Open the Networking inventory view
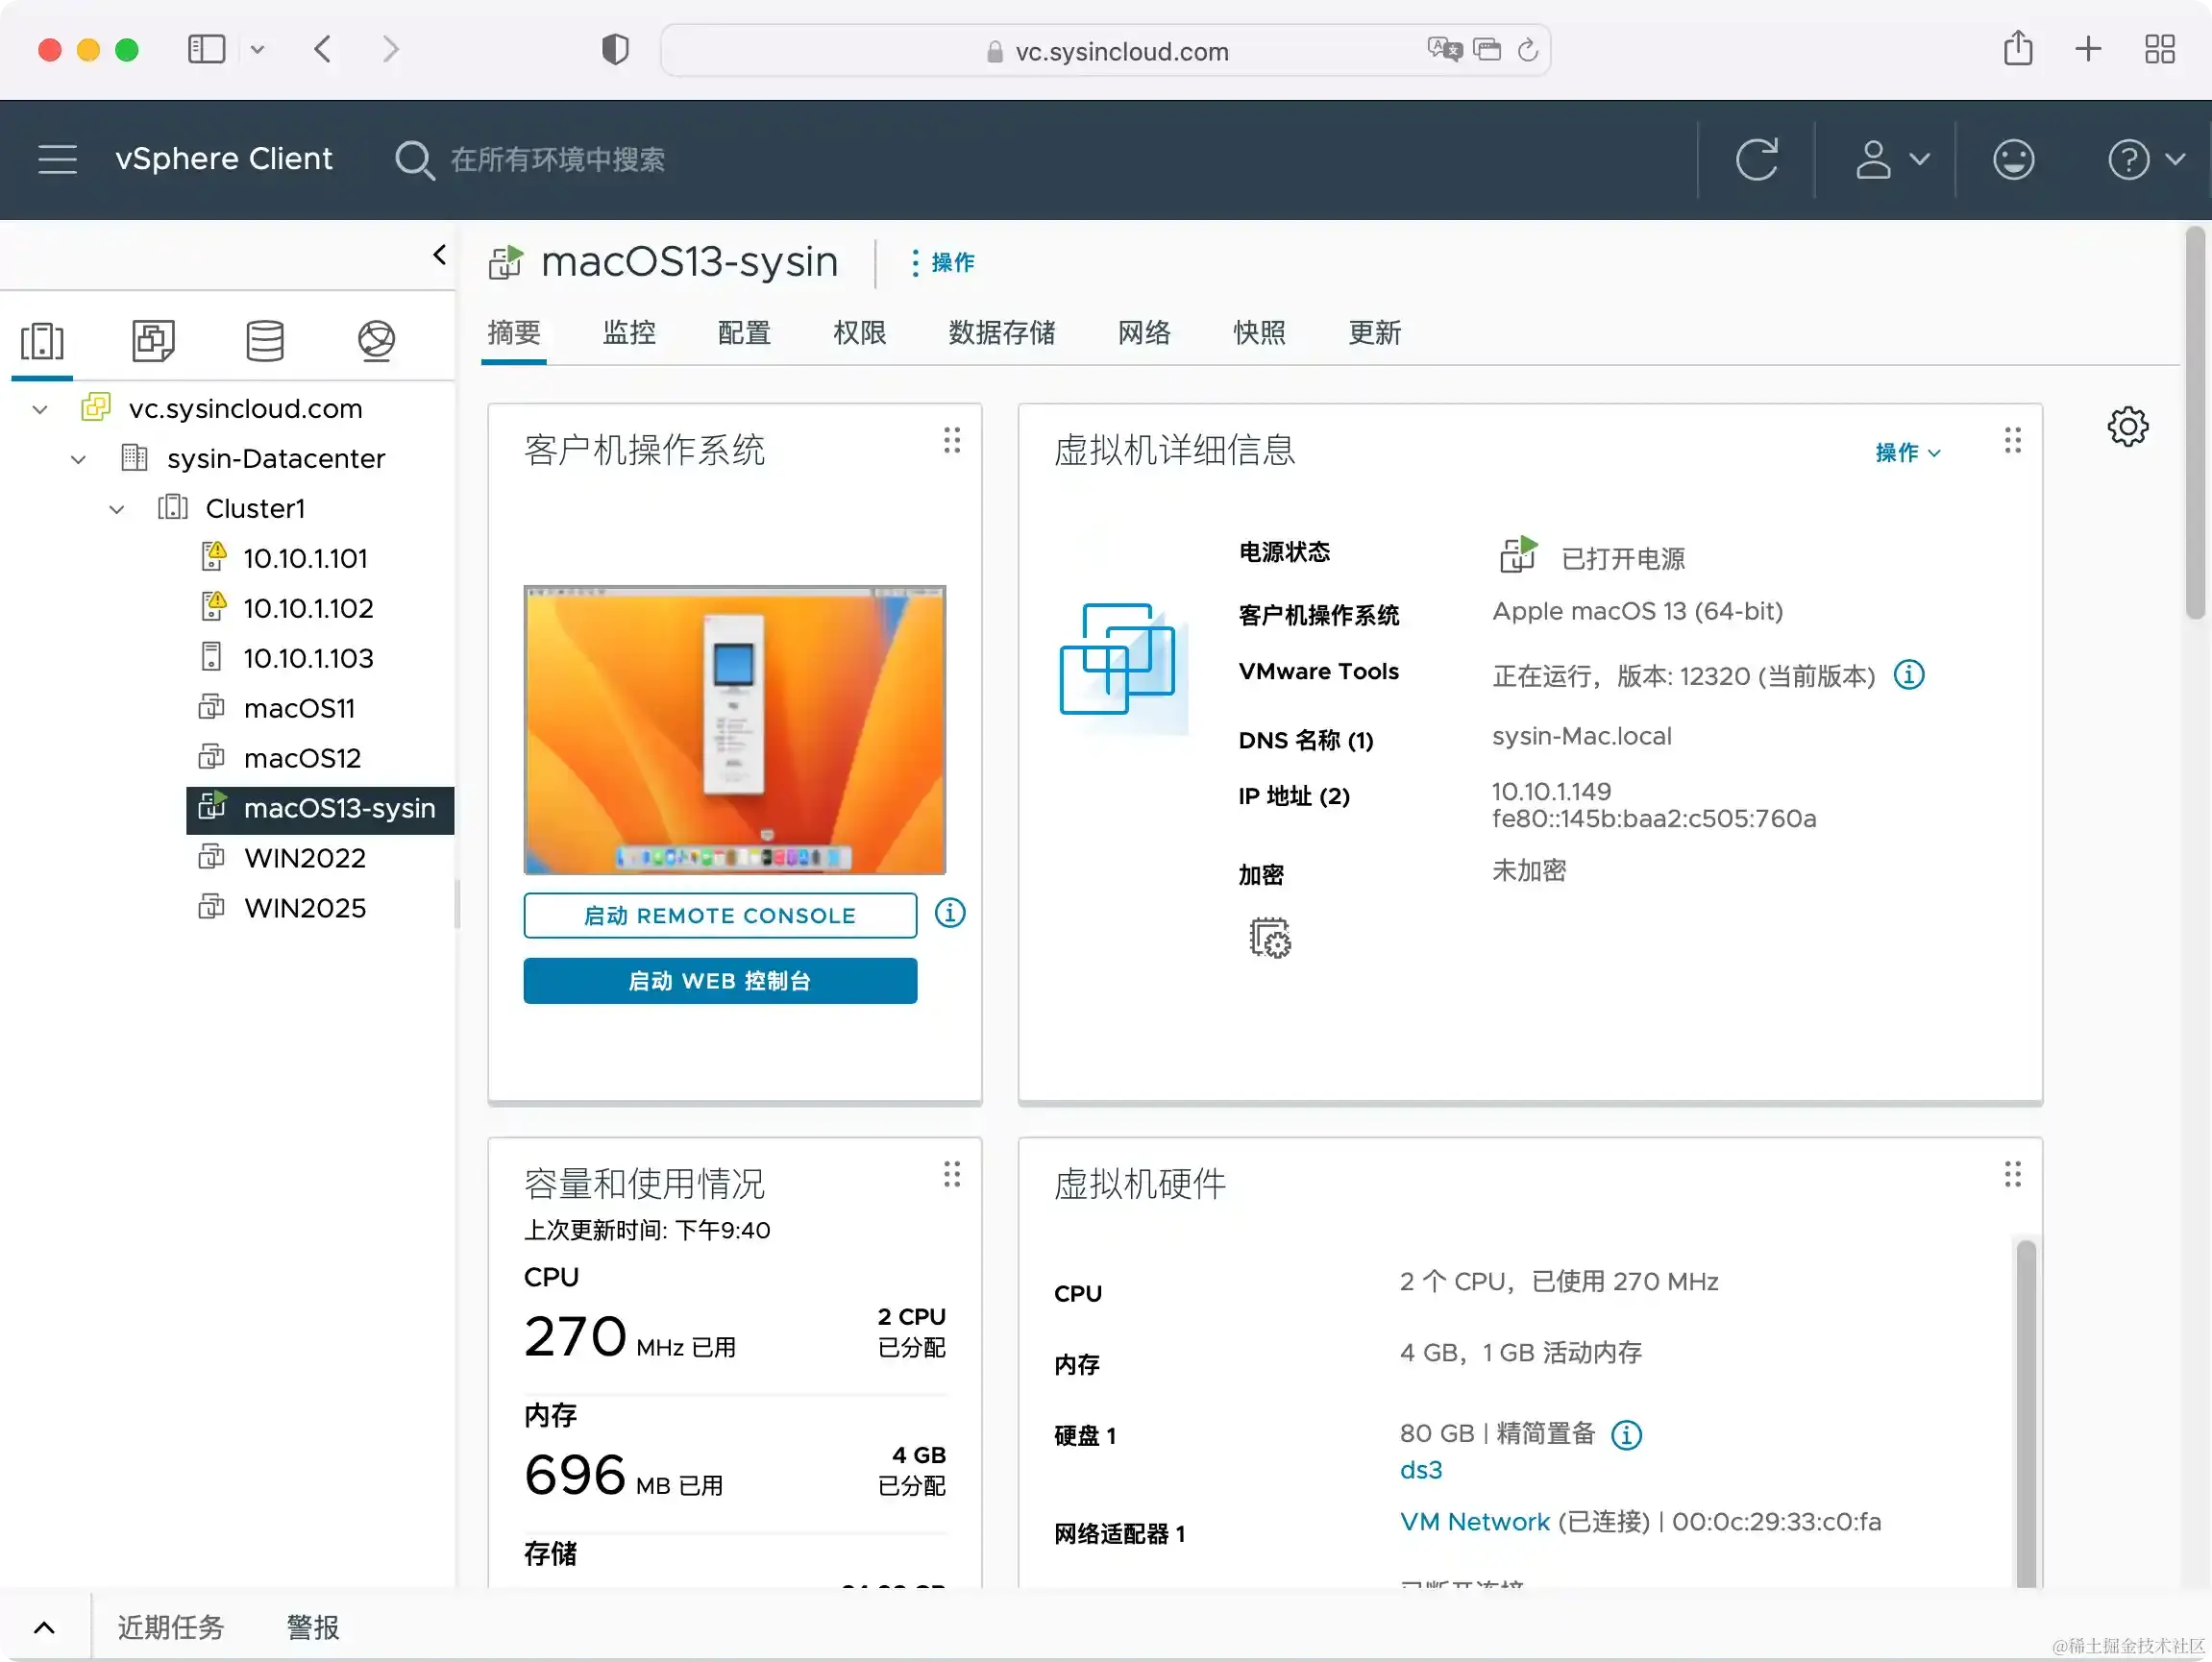2212x1662 pixels. pyautogui.click(x=376, y=341)
